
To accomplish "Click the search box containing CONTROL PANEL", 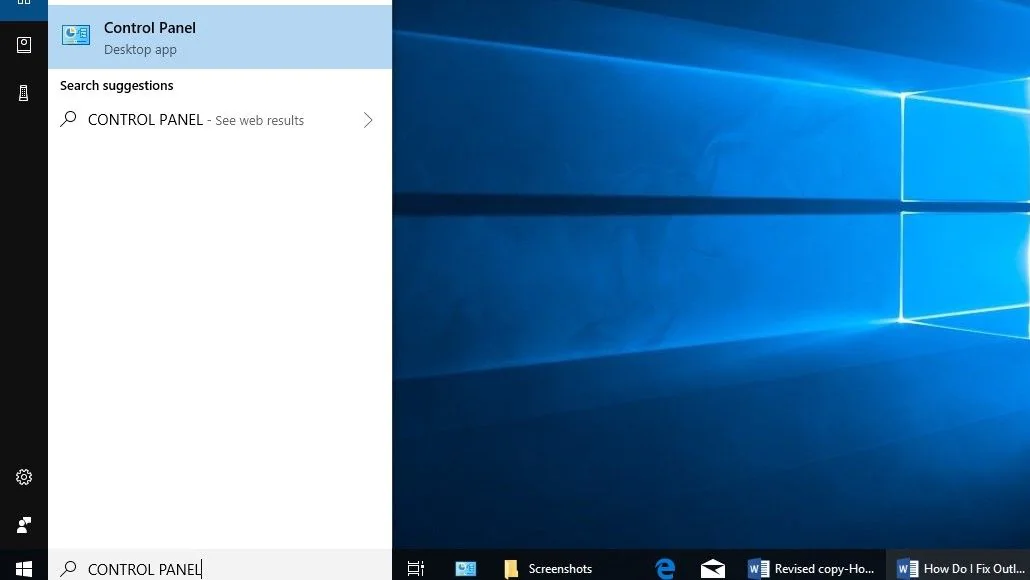I will [220, 568].
